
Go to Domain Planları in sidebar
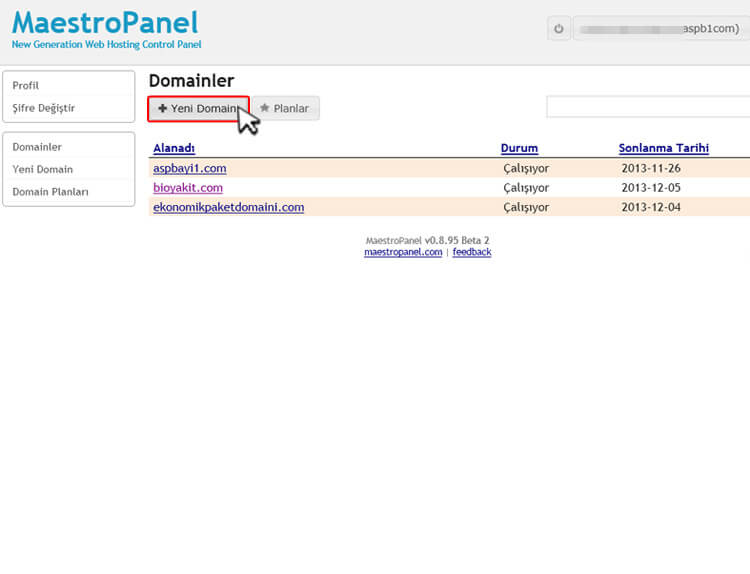click(x=50, y=191)
